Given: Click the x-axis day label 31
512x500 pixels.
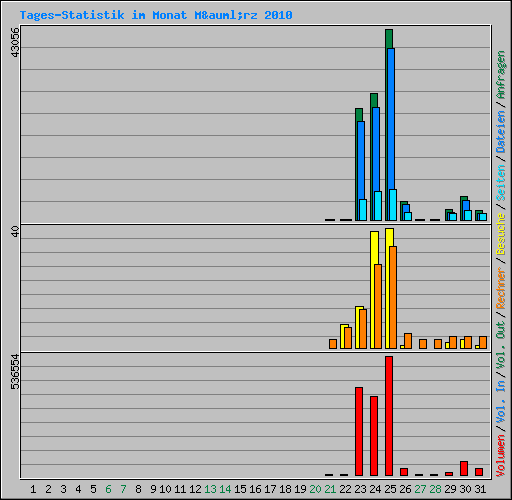Looking at the screenshot, I should tap(480, 489).
